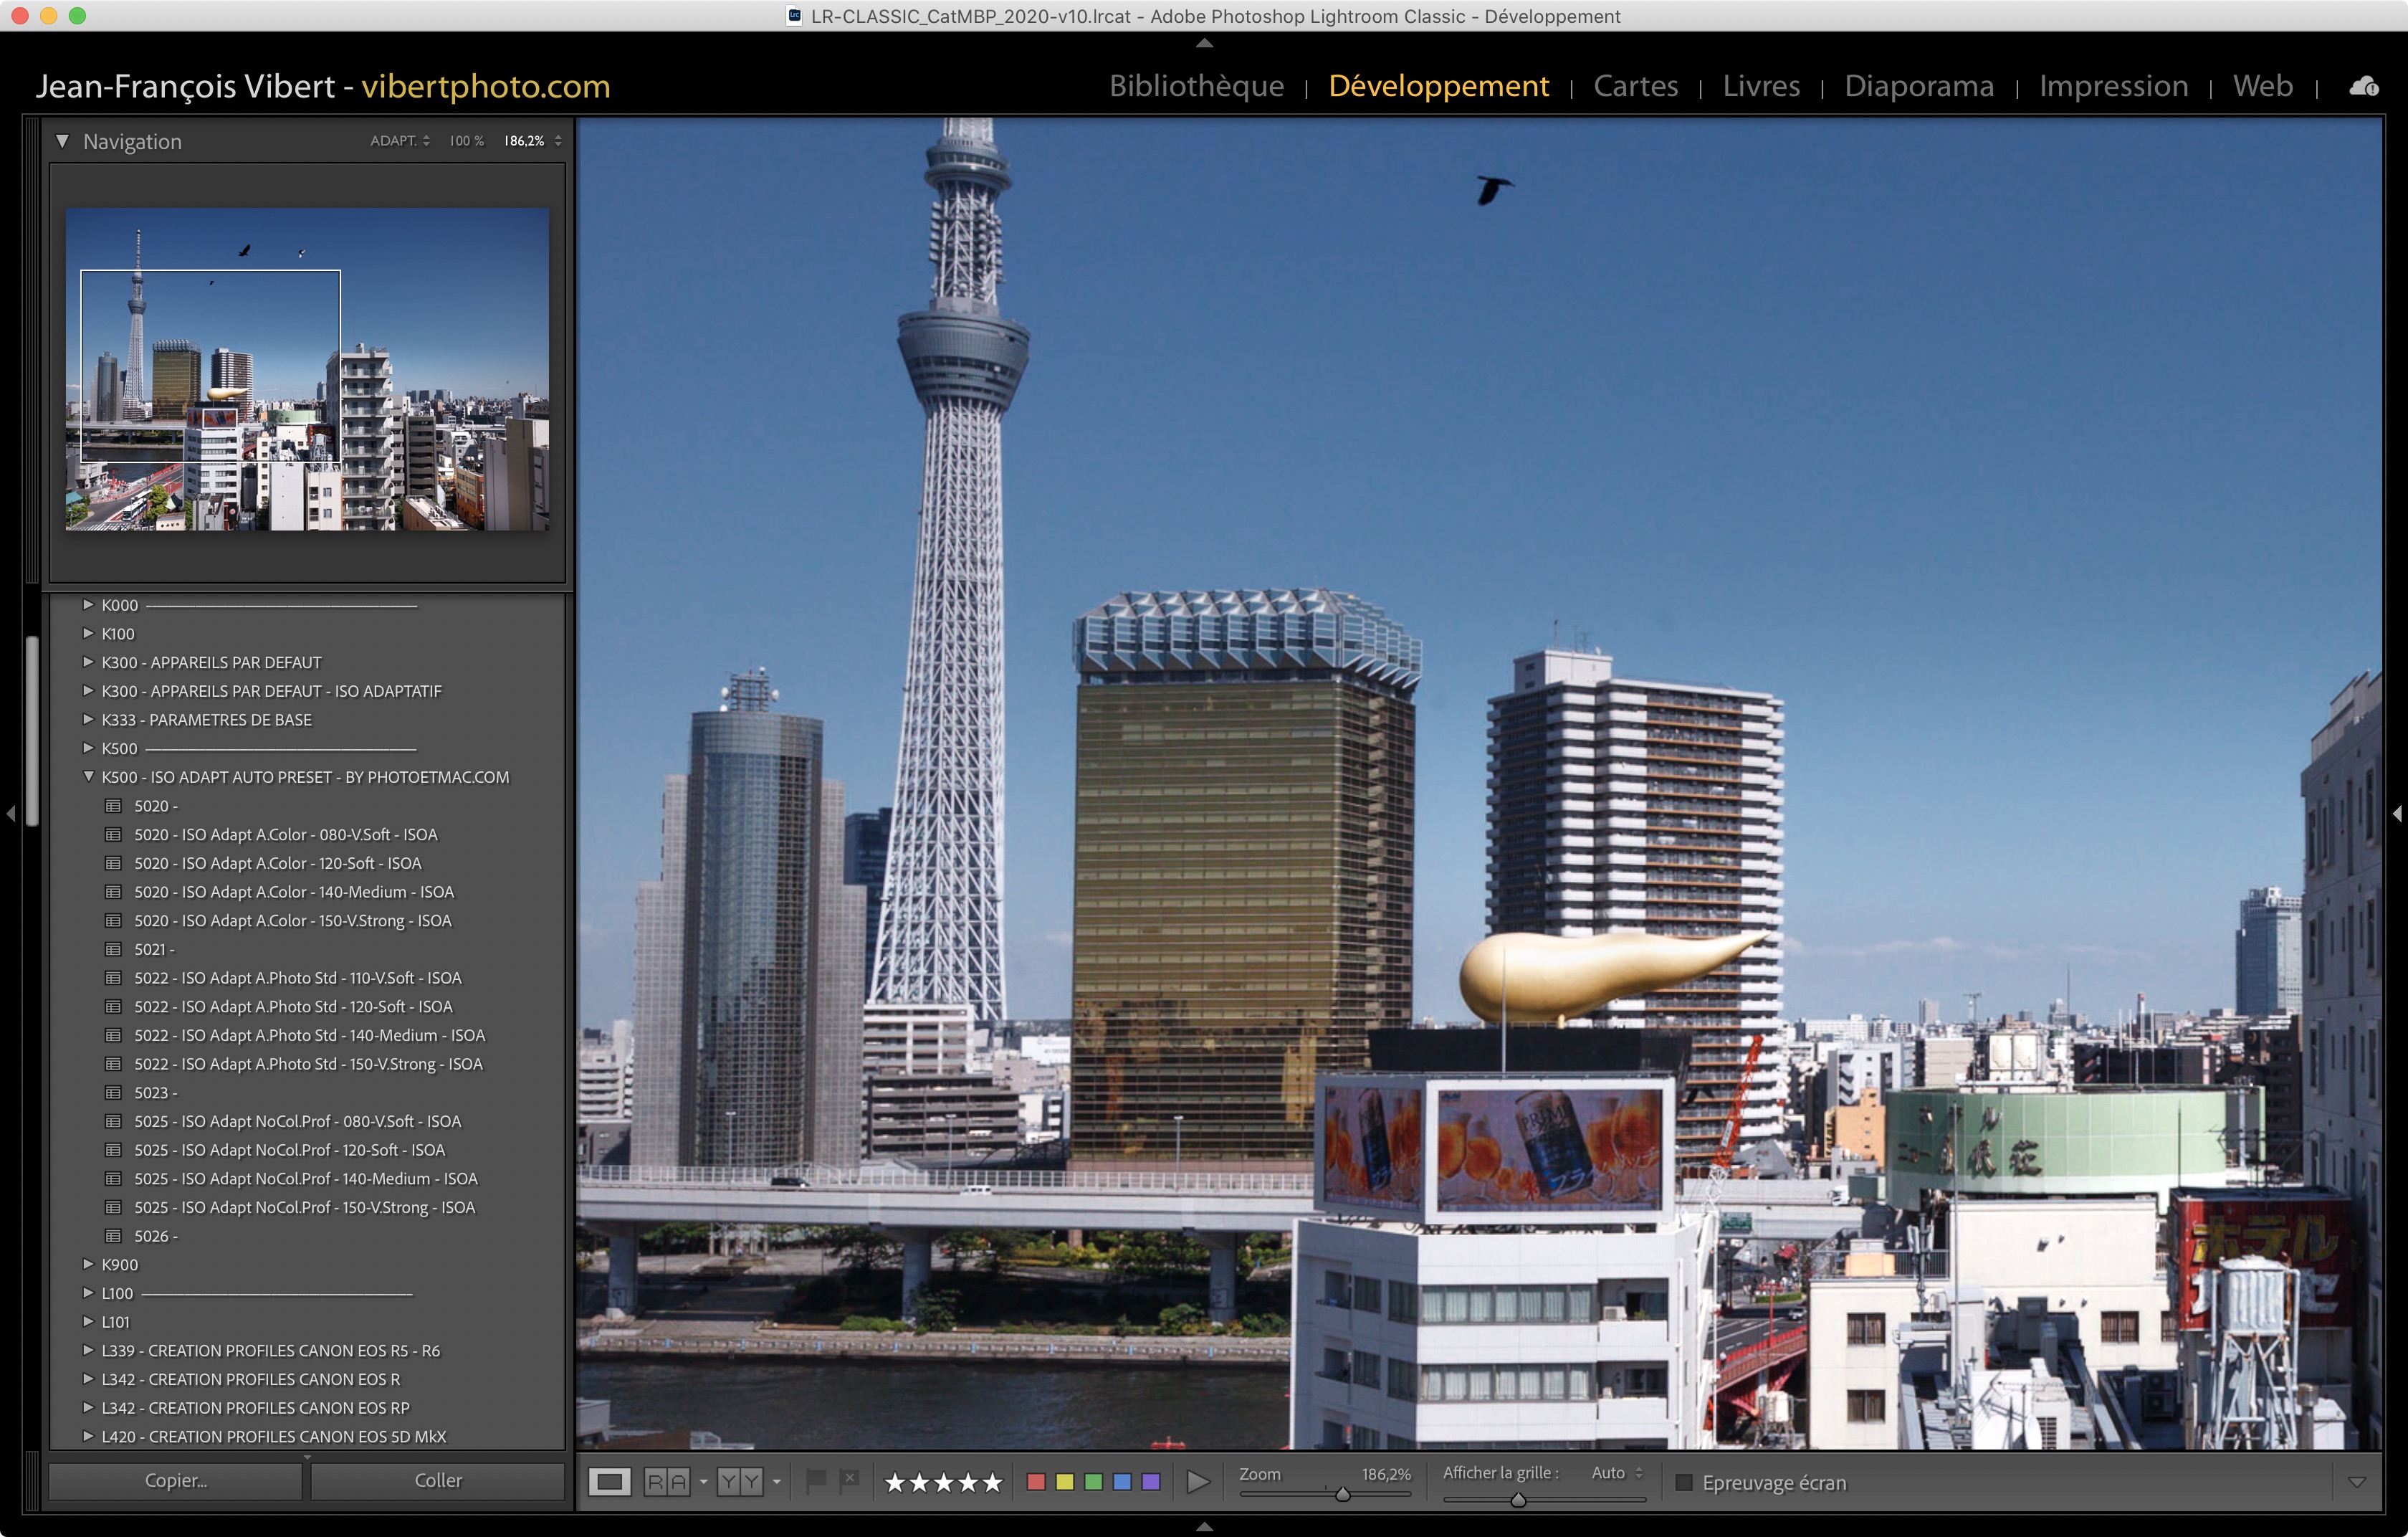Click the fifth rating star
The image size is (2408, 1537).
(x=992, y=1482)
